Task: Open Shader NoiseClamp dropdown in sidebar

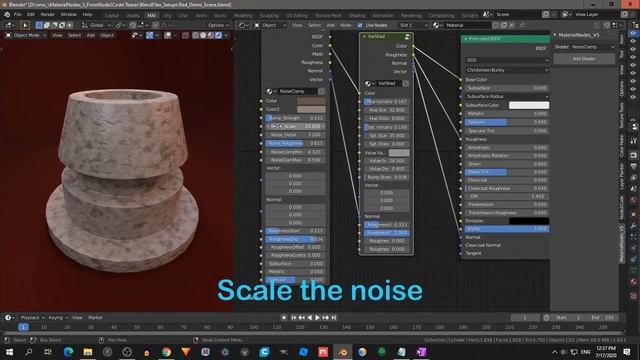Action: (592, 47)
